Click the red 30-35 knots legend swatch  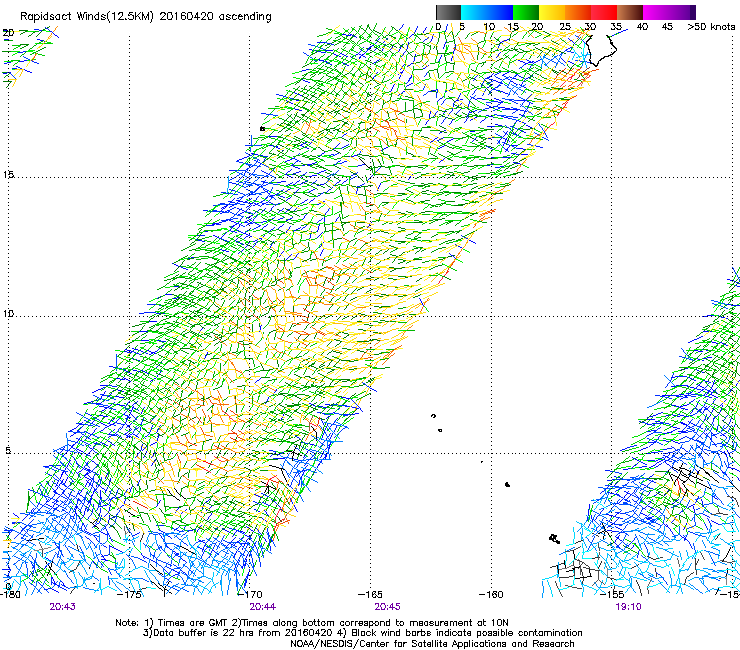604,12
